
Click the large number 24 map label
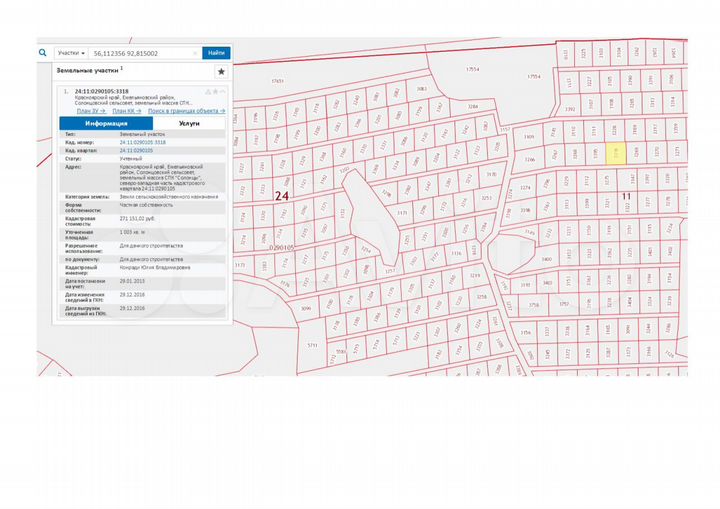(282, 197)
